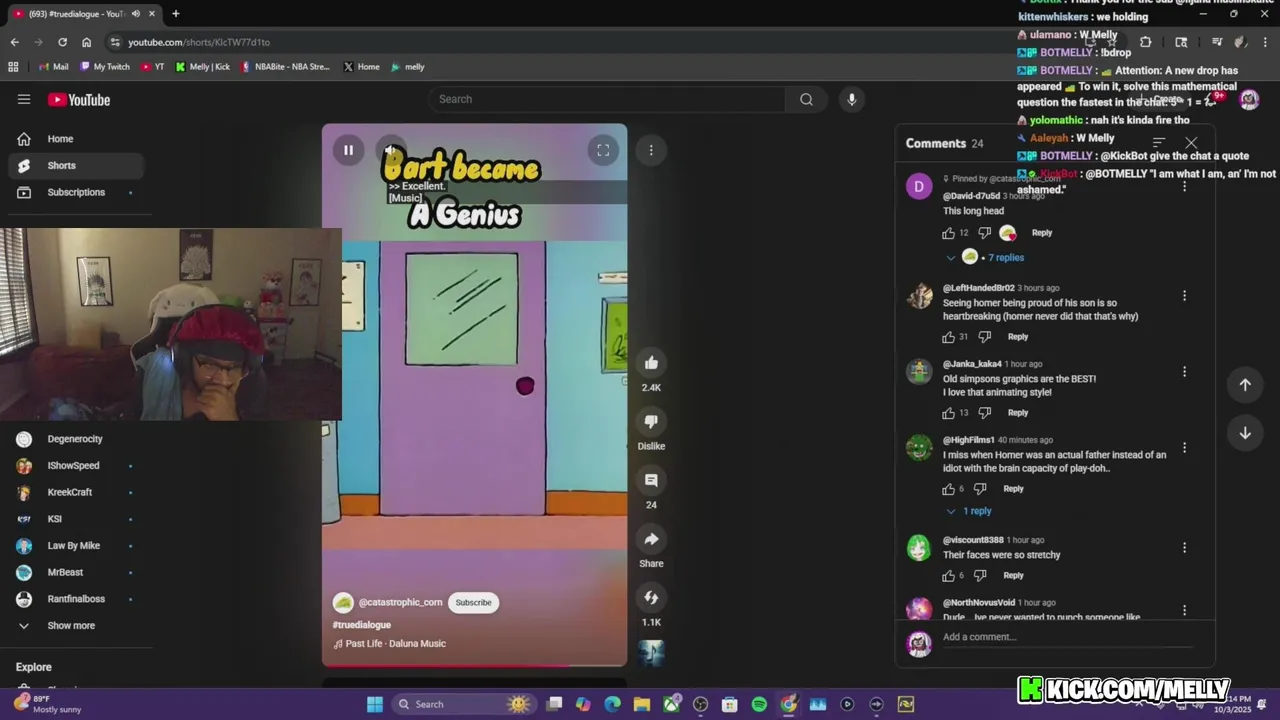Screen dimensions: 1280x720
Task: Pause the playing Short video
Action: point(348,150)
